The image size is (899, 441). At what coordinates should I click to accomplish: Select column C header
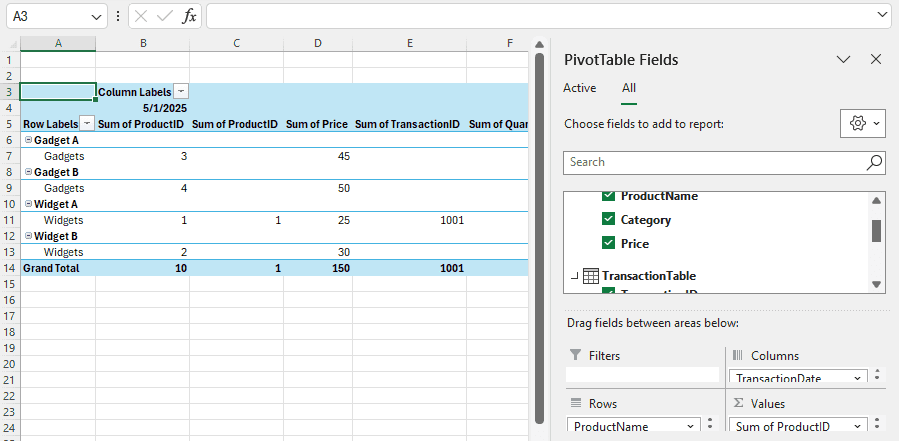point(236,43)
